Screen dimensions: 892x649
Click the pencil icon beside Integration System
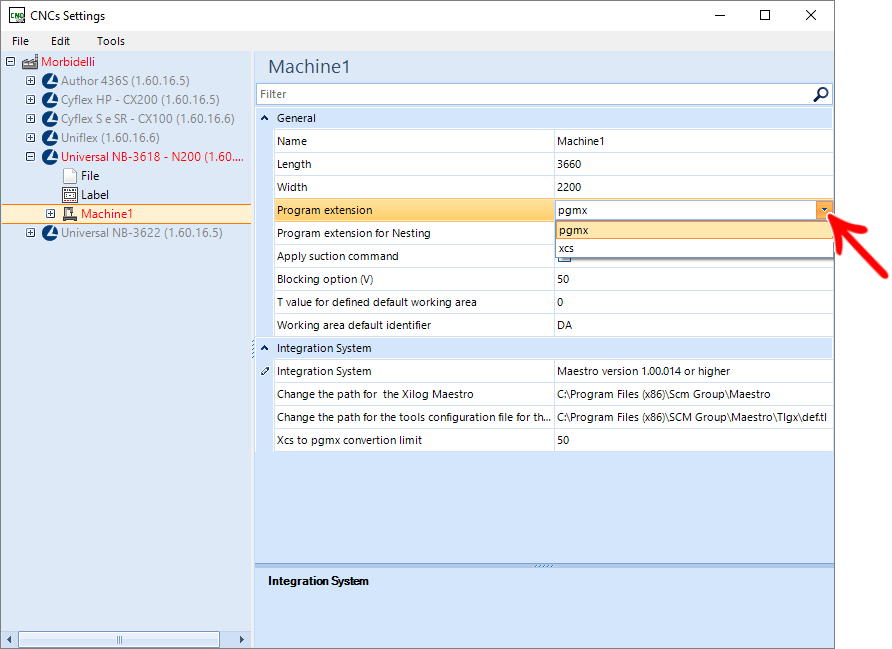265,371
